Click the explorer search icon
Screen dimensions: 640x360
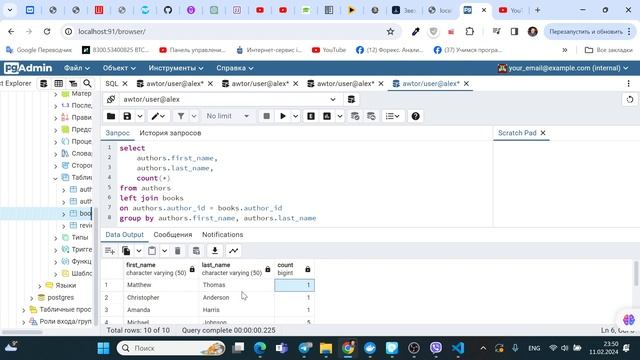[87, 84]
